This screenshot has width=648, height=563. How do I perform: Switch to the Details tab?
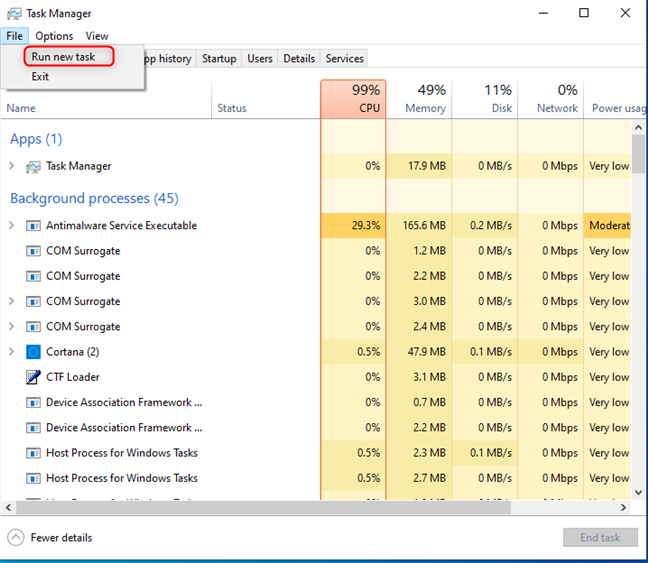(x=299, y=59)
